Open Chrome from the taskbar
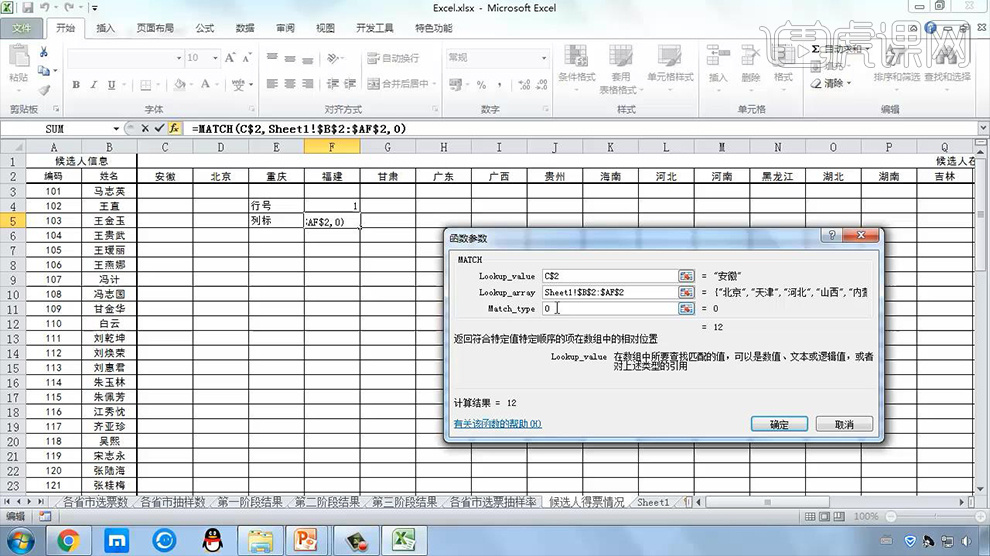 pos(68,541)
